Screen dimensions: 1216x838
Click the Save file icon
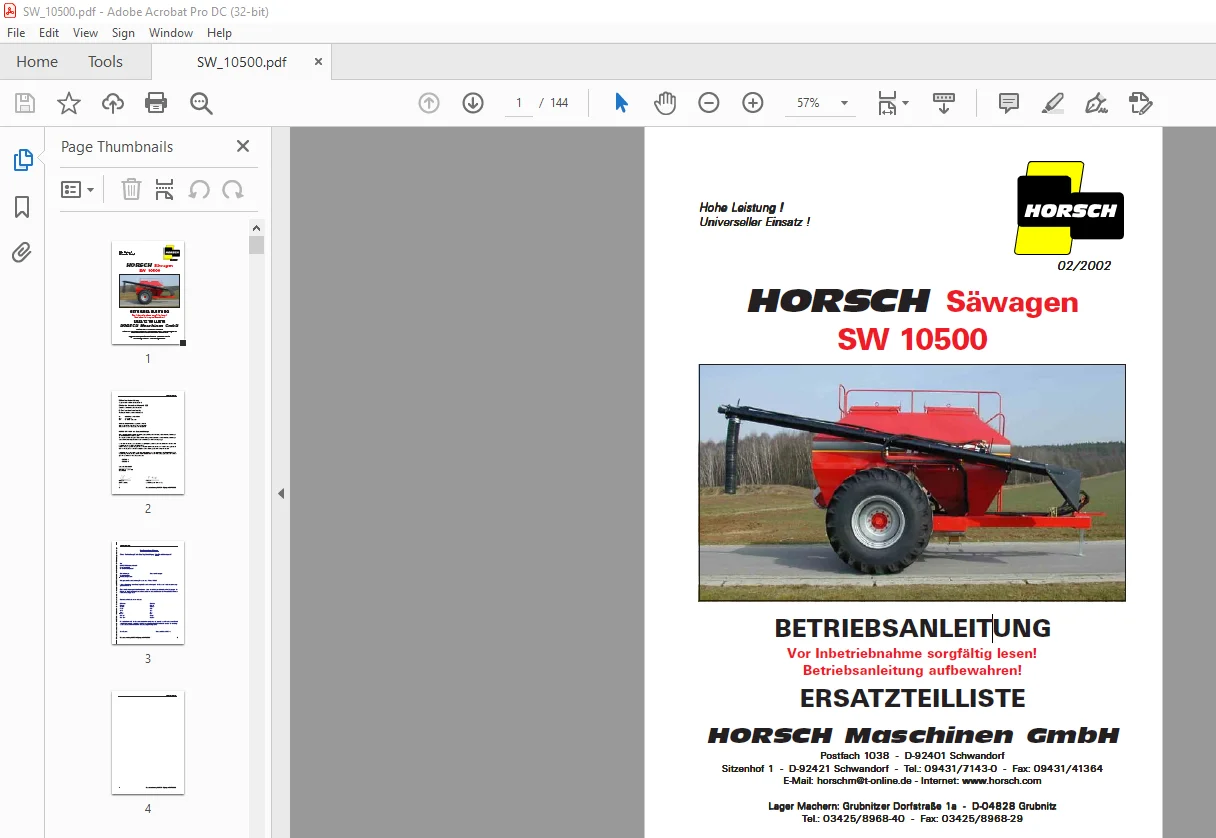point(25,103)
